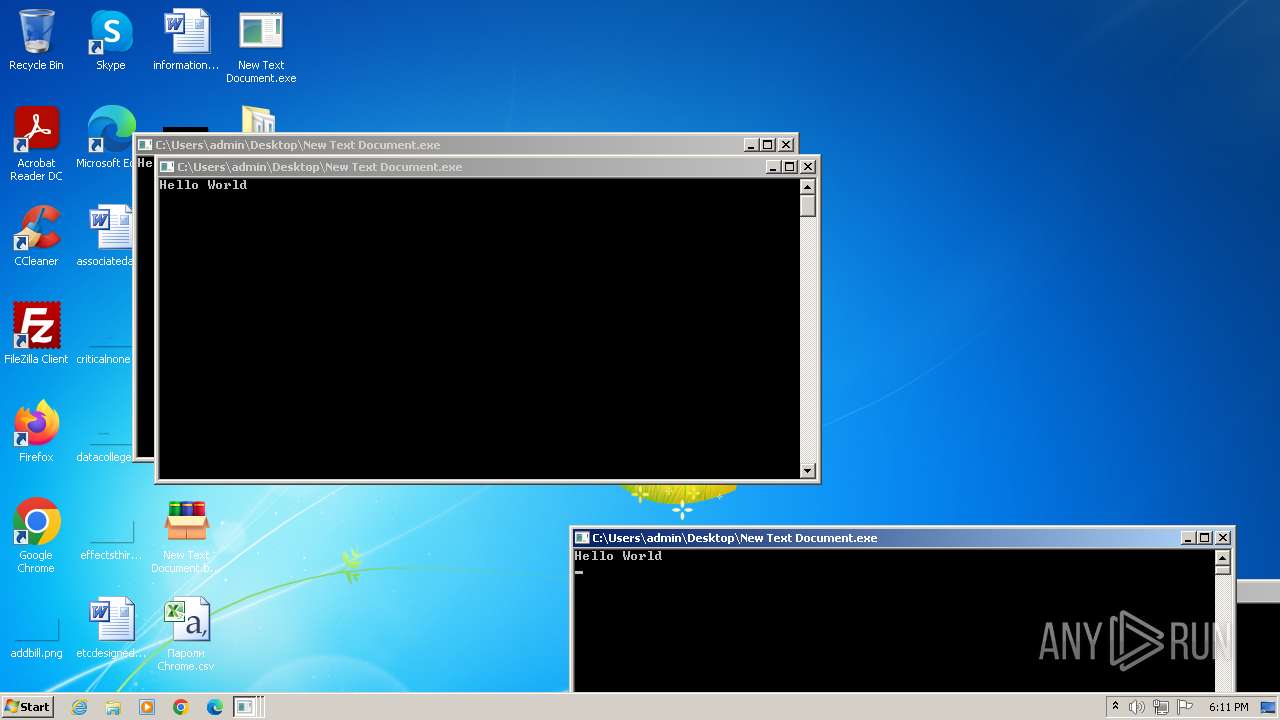Open system menu icon of middle console
Image resolution: width=1280 pixels, height=720 pixels.
[x=167, y=167]
